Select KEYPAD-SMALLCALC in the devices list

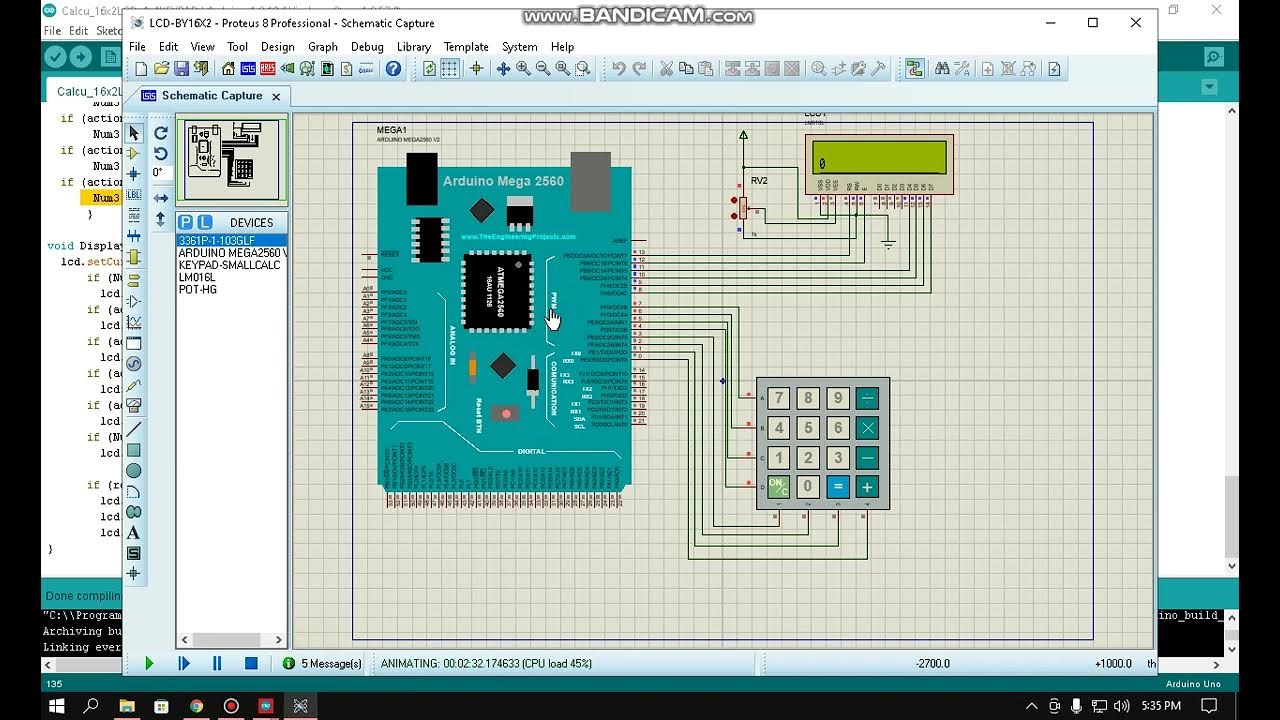(229, 265)
